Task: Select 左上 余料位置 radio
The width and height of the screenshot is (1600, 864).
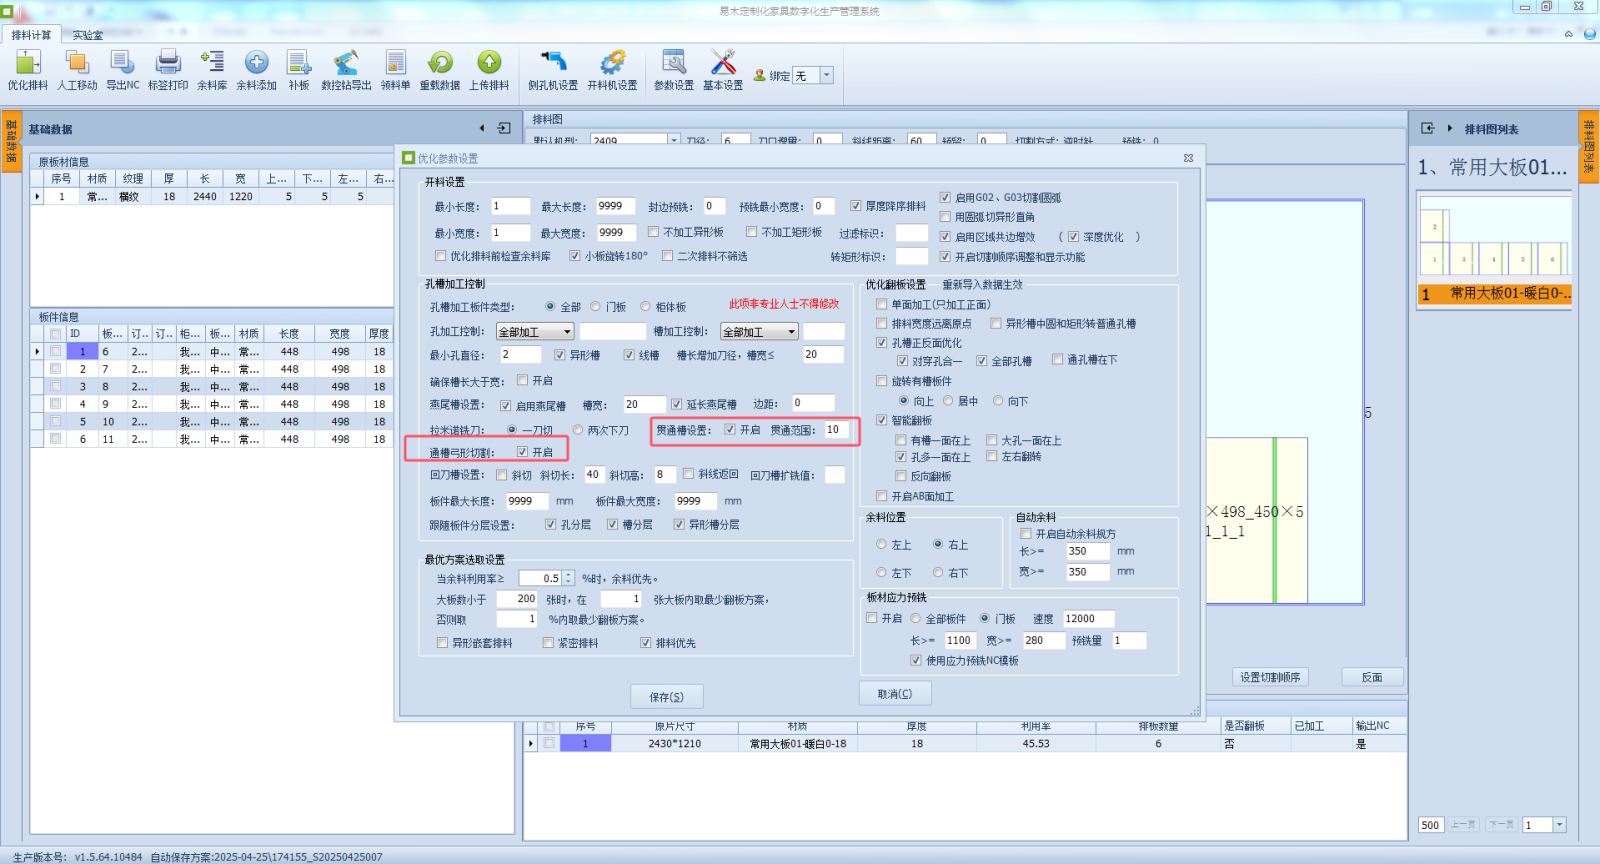Action: coord(881,545)
